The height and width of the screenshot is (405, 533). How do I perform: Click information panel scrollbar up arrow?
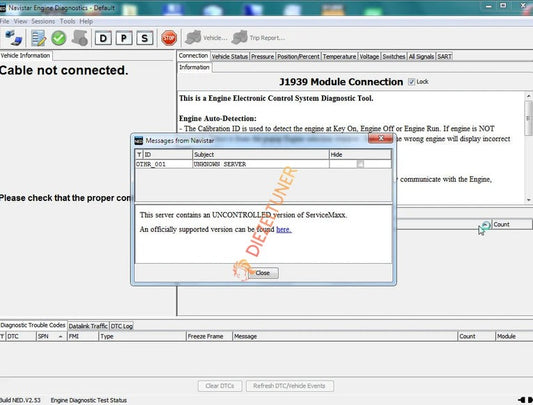click(x=529, y=96)
